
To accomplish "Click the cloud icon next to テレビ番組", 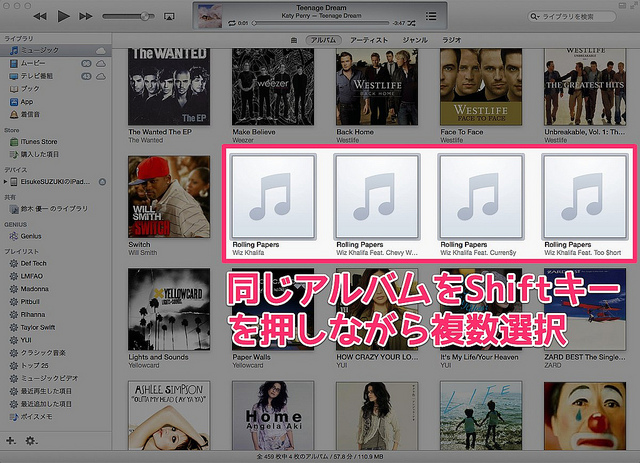I will pyautogui.click(x=100, y=76).
